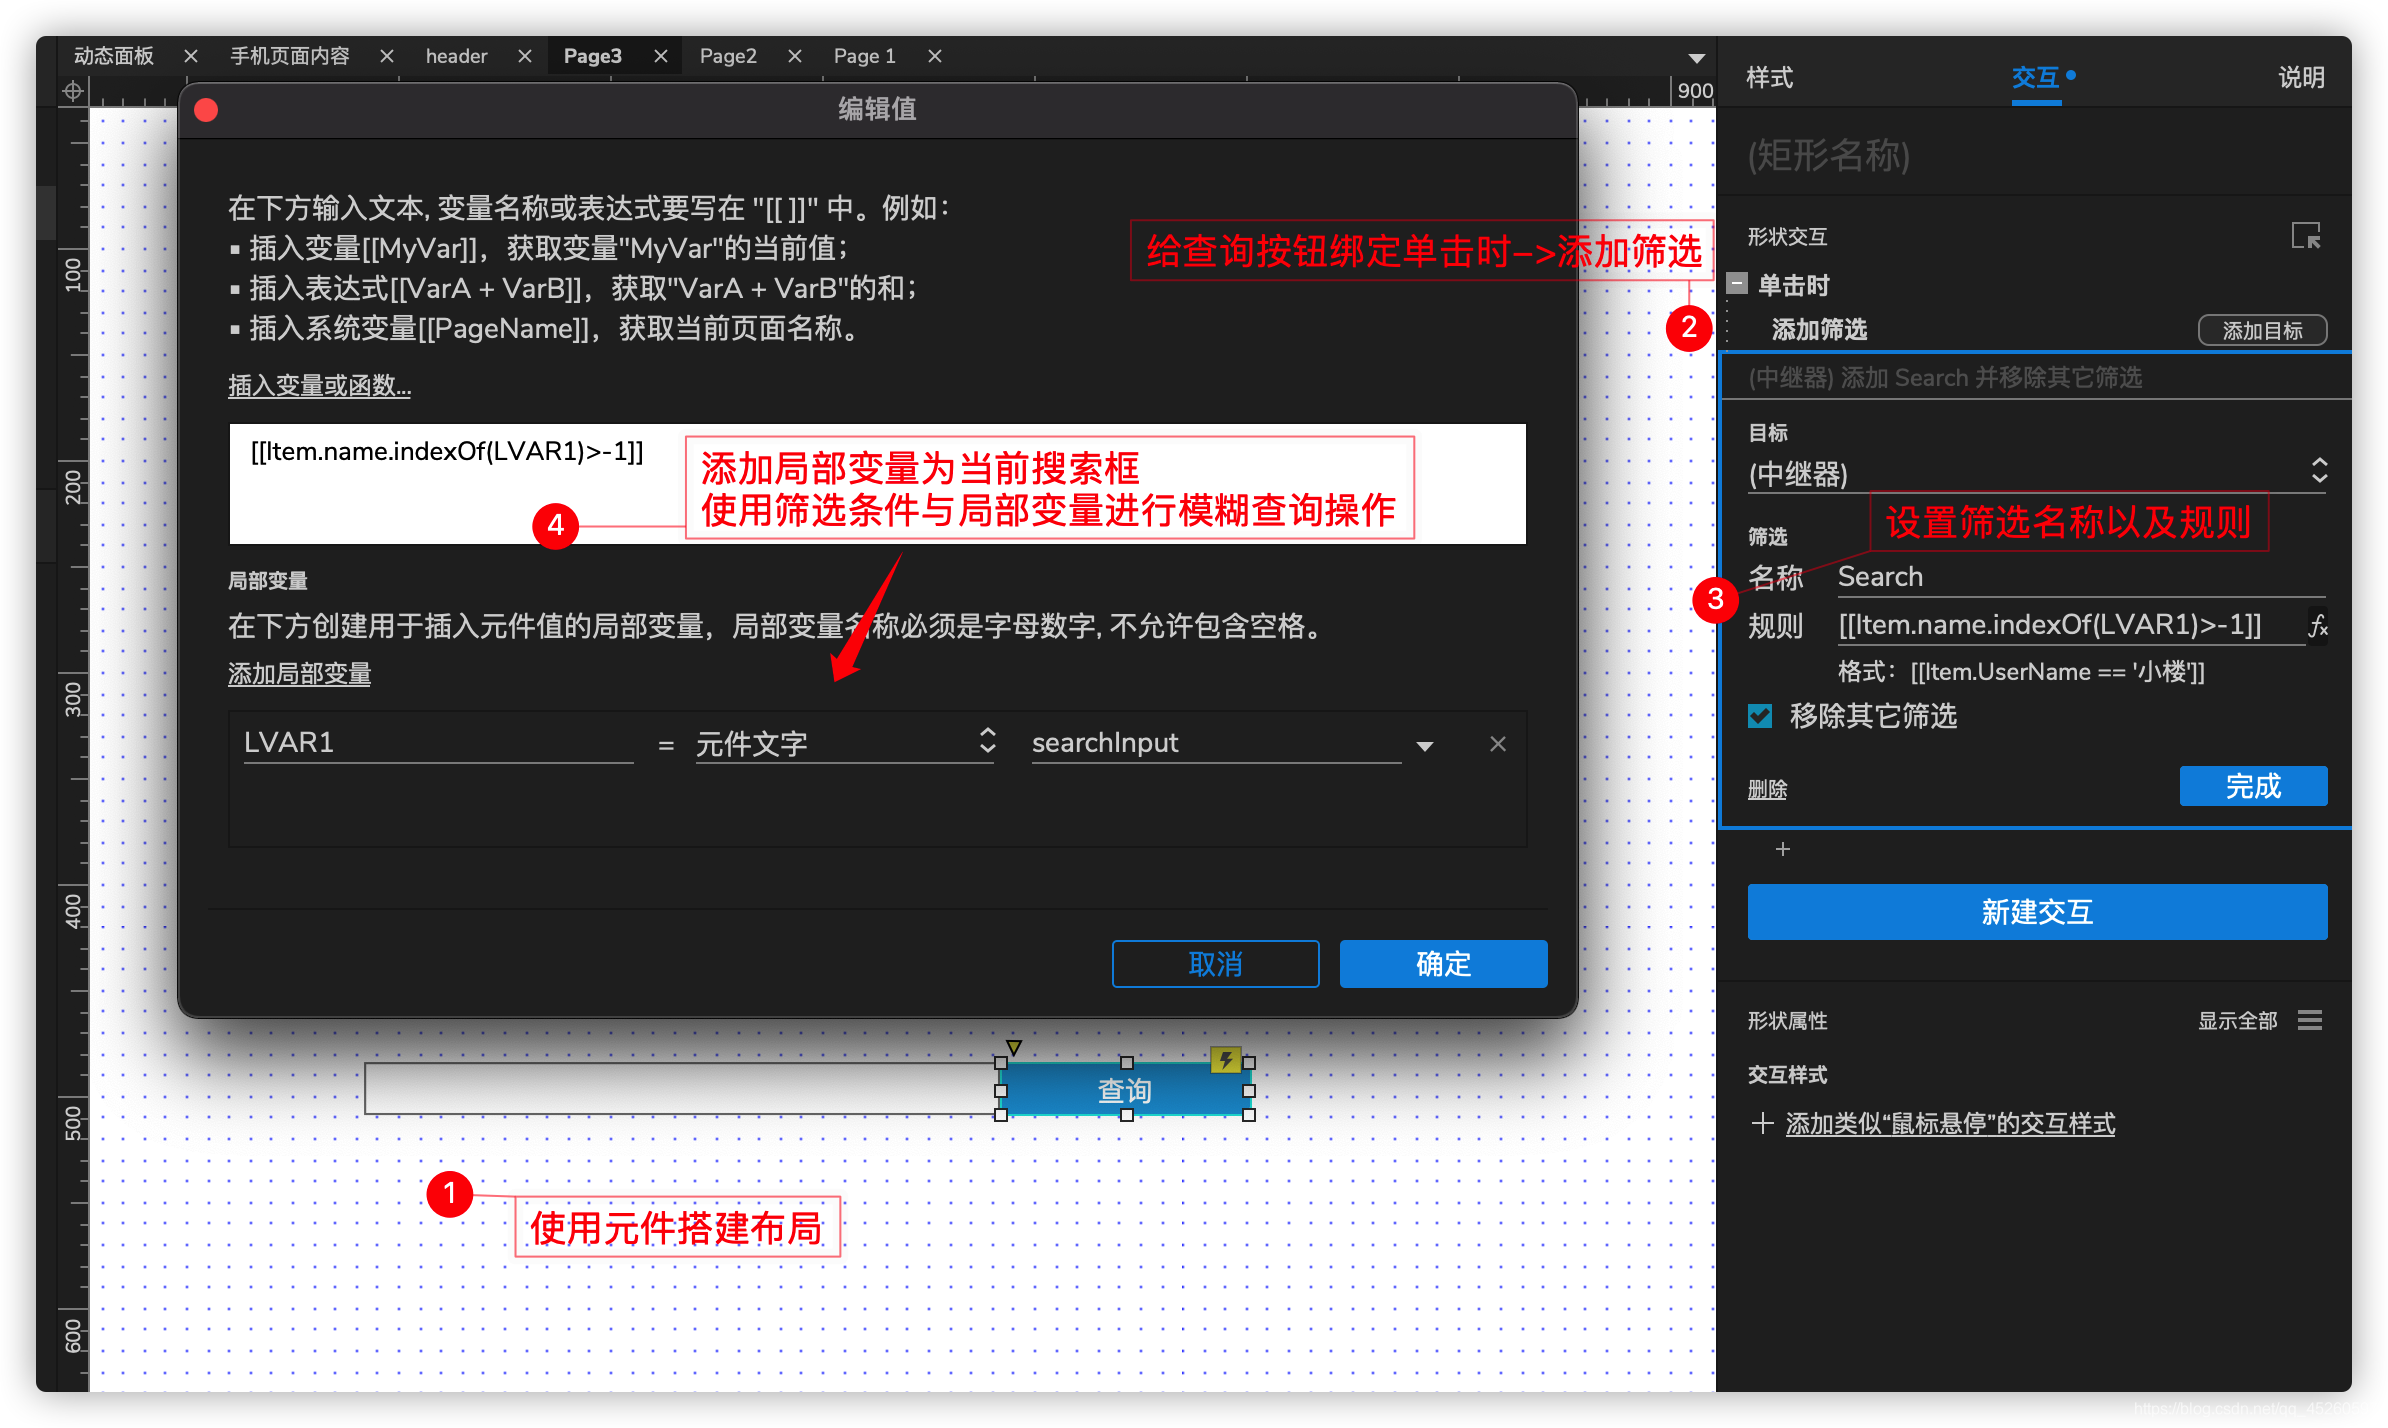Click the lightning interaction badge on 查询

1226,1059
